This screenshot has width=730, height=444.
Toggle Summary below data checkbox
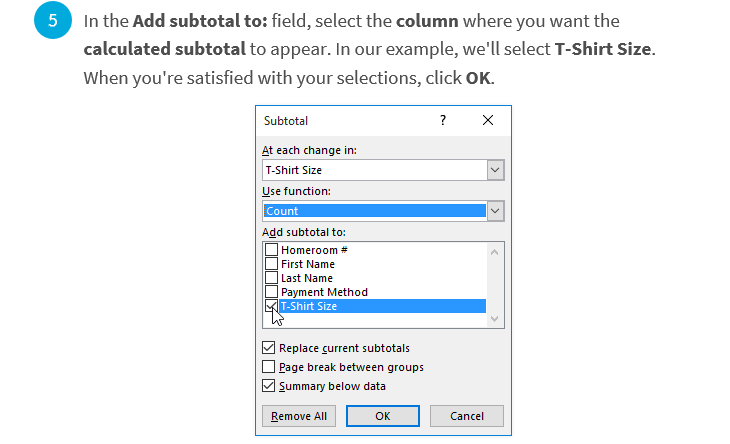tap(269, 386)
